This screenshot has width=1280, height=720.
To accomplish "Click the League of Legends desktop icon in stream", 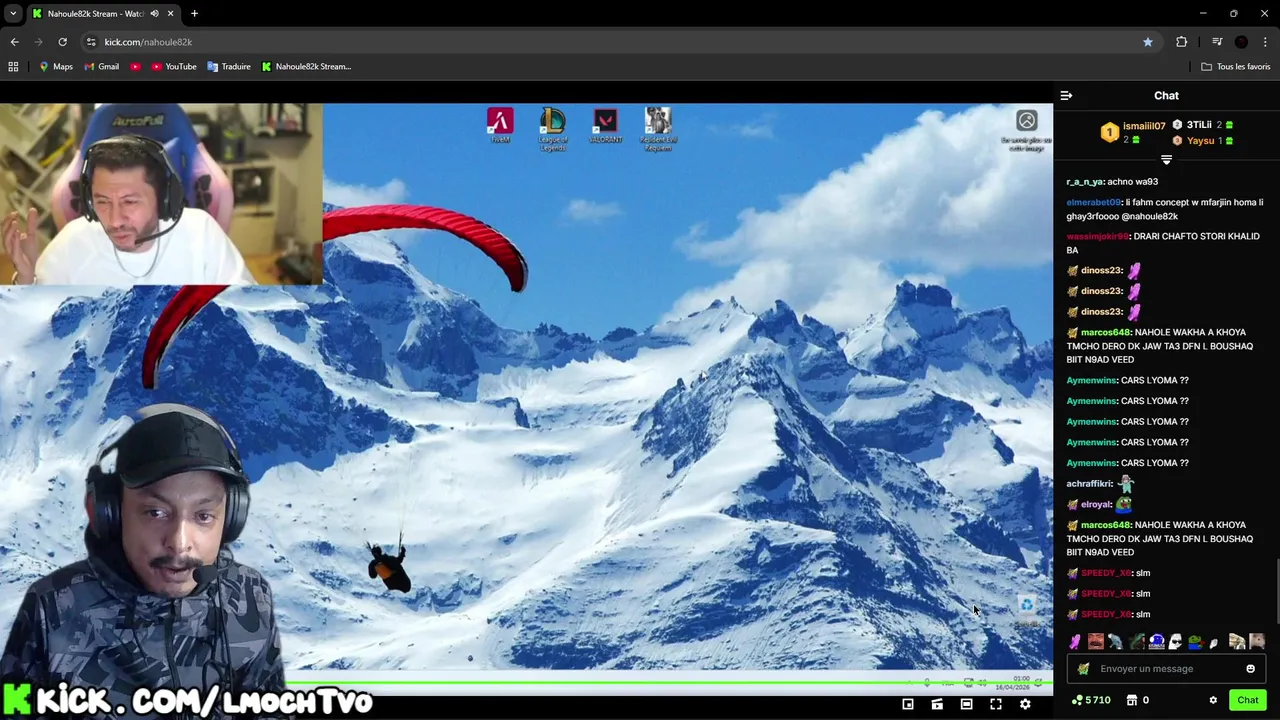I will (553, 129).
